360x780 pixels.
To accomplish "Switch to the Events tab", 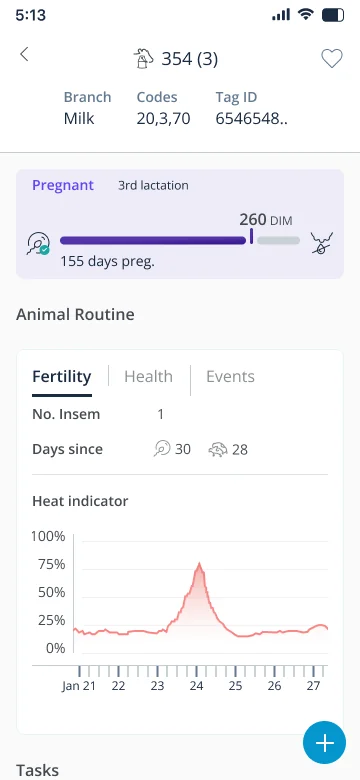I will 230,377.
